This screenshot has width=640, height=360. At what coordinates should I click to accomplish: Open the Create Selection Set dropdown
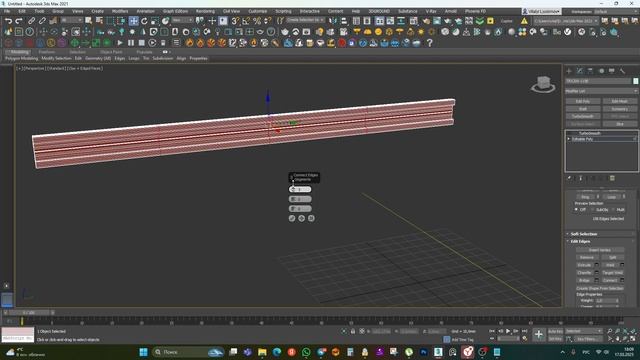(x=305, y=20)
